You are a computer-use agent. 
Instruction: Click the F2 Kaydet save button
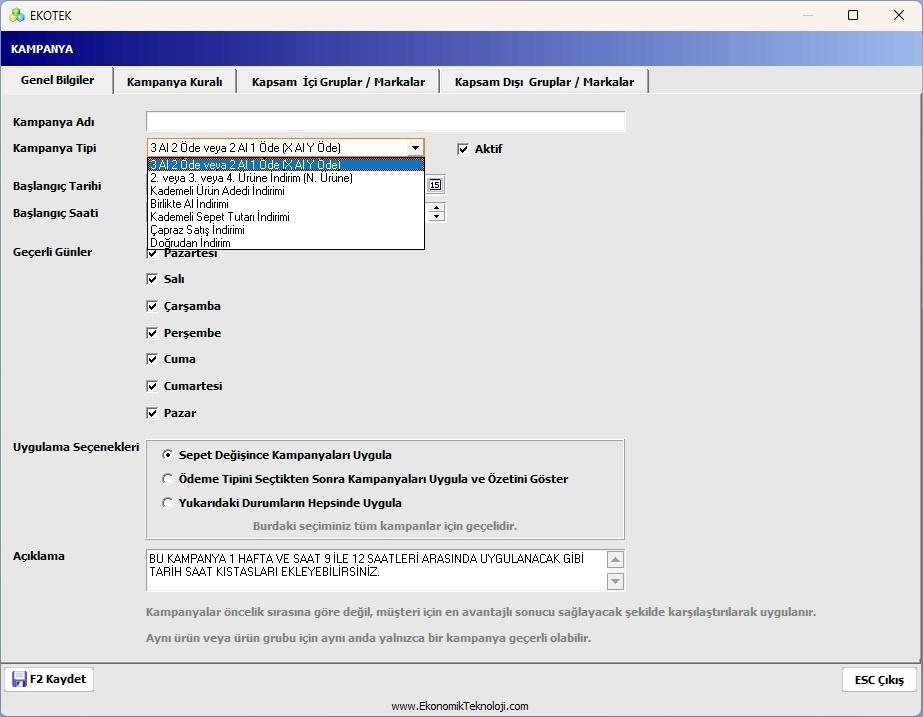(x=49, y=679)
